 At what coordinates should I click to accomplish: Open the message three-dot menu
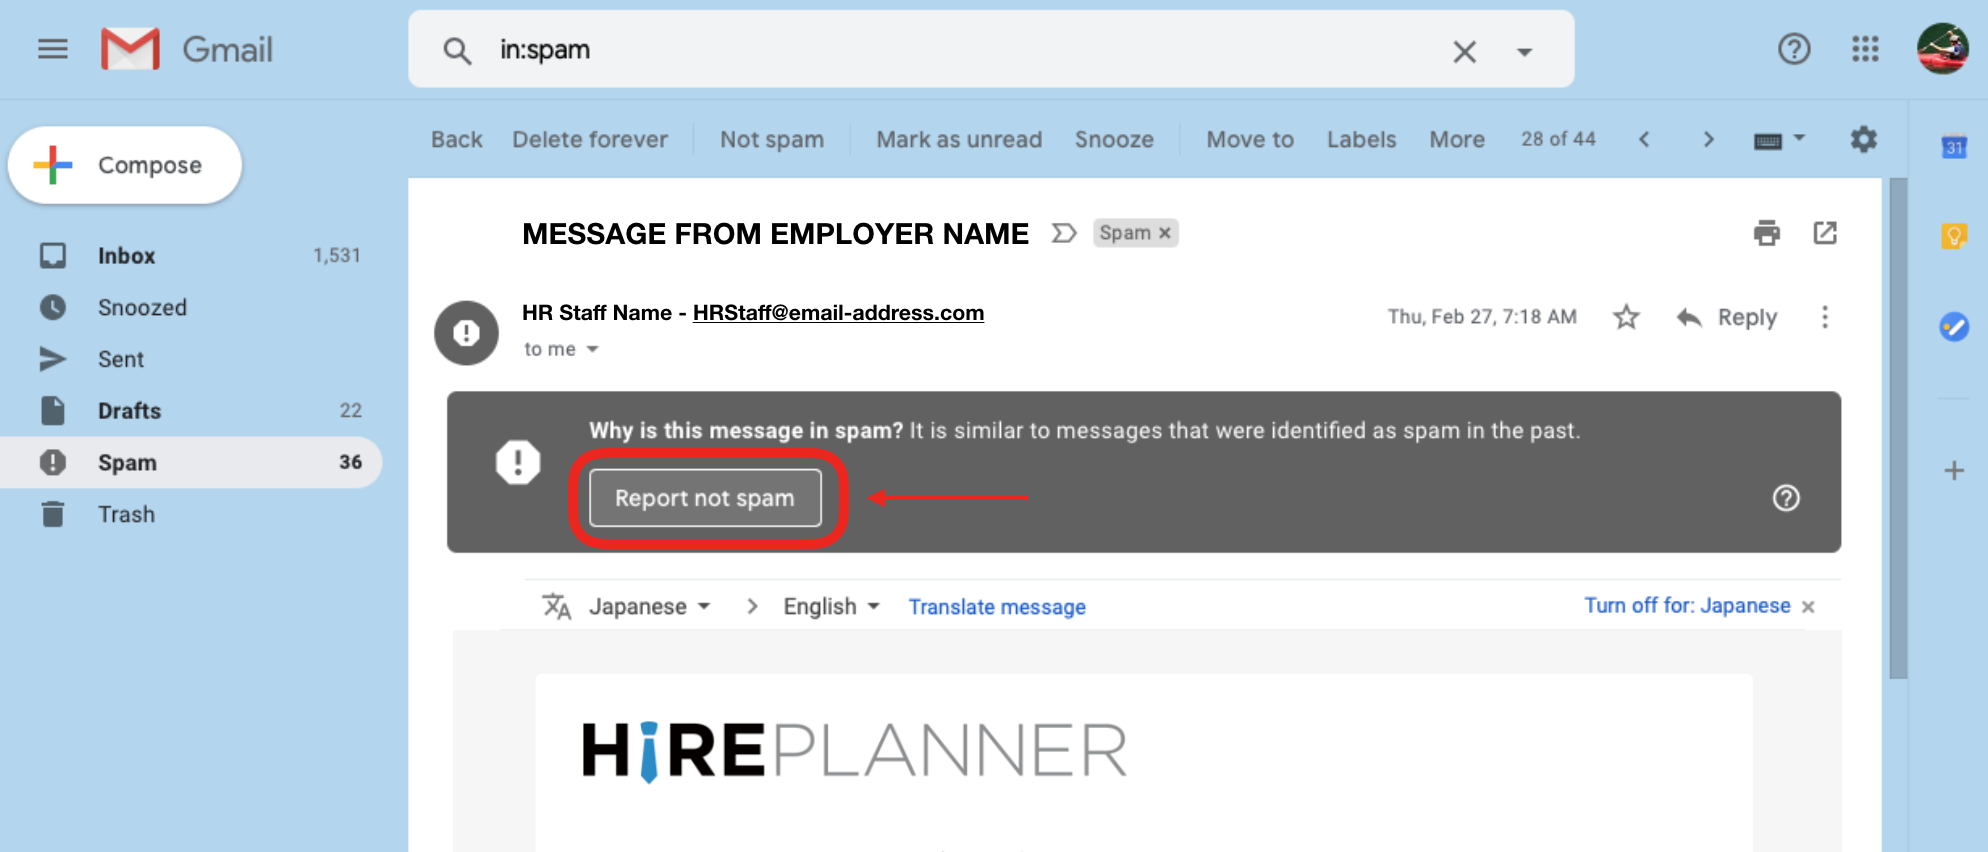(1825, 317)
